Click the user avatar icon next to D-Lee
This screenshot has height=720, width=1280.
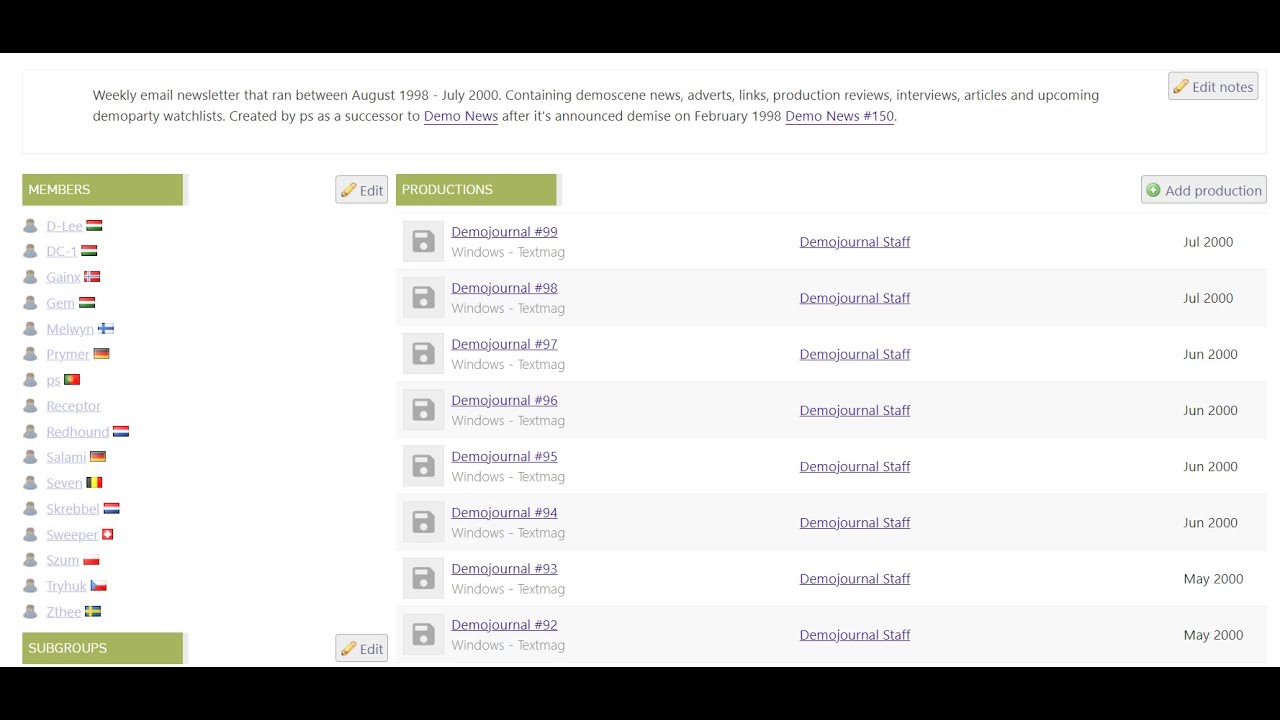tap(30, 226)
